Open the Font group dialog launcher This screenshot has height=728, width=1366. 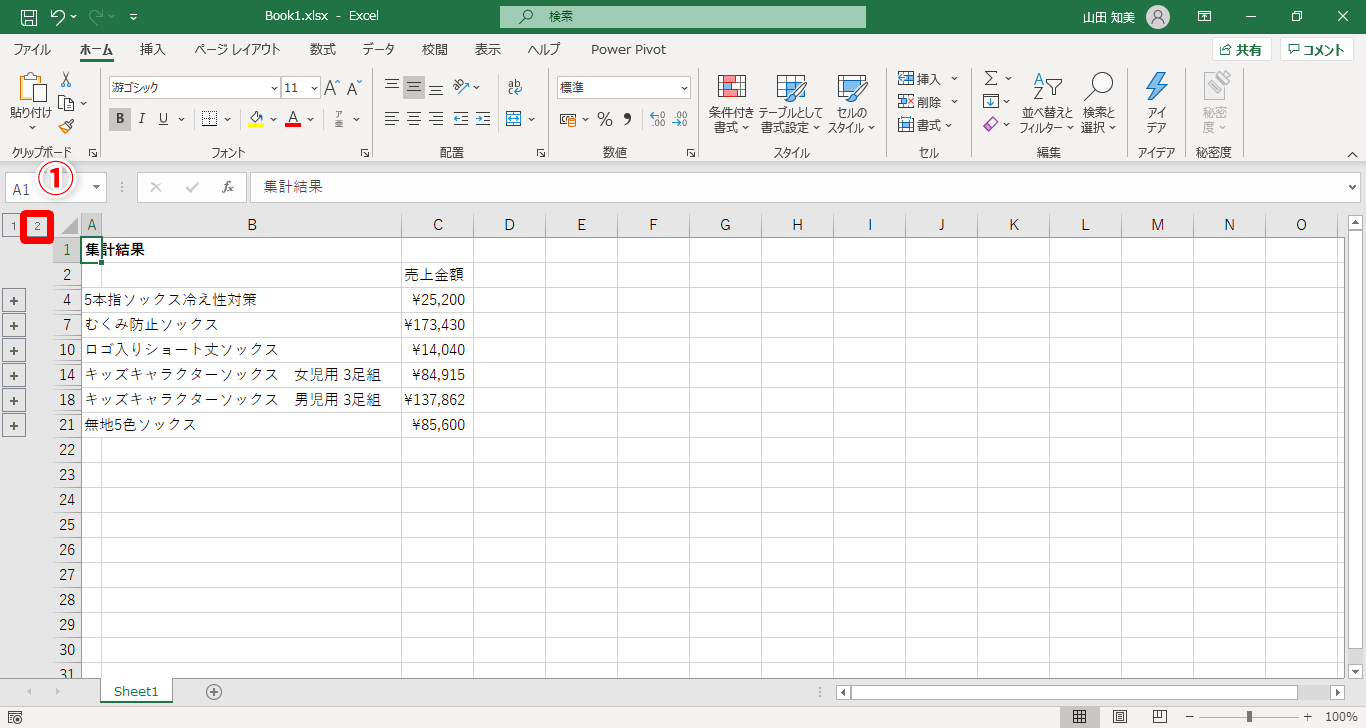364,153
